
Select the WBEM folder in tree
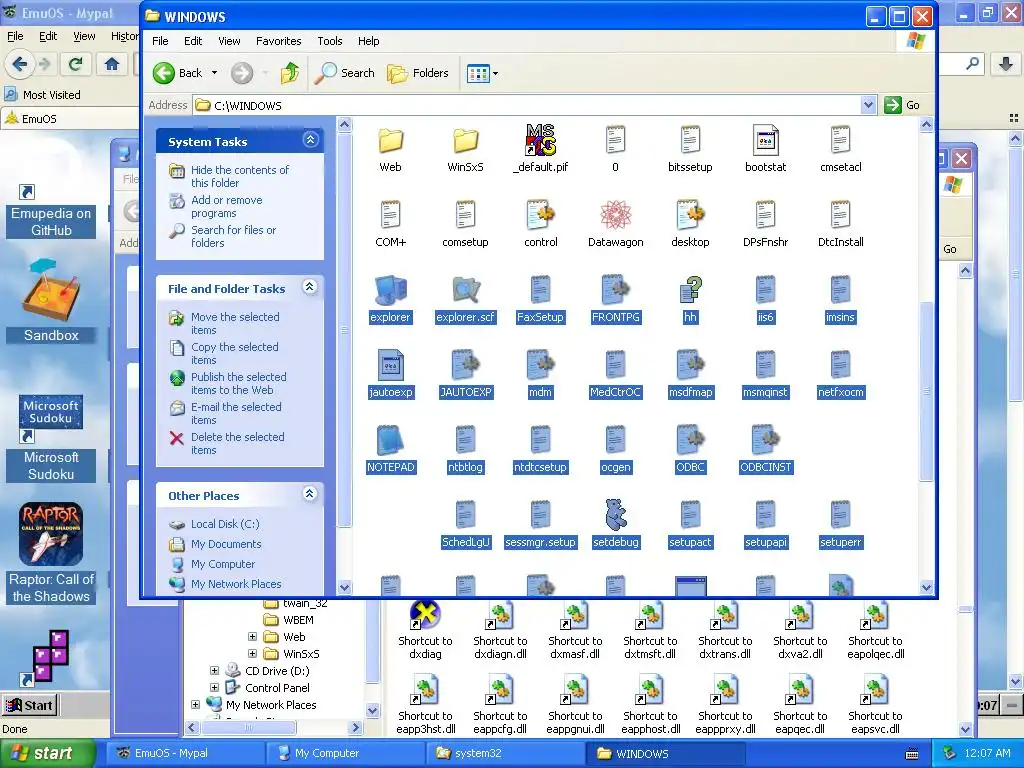[x=298, y=620]
